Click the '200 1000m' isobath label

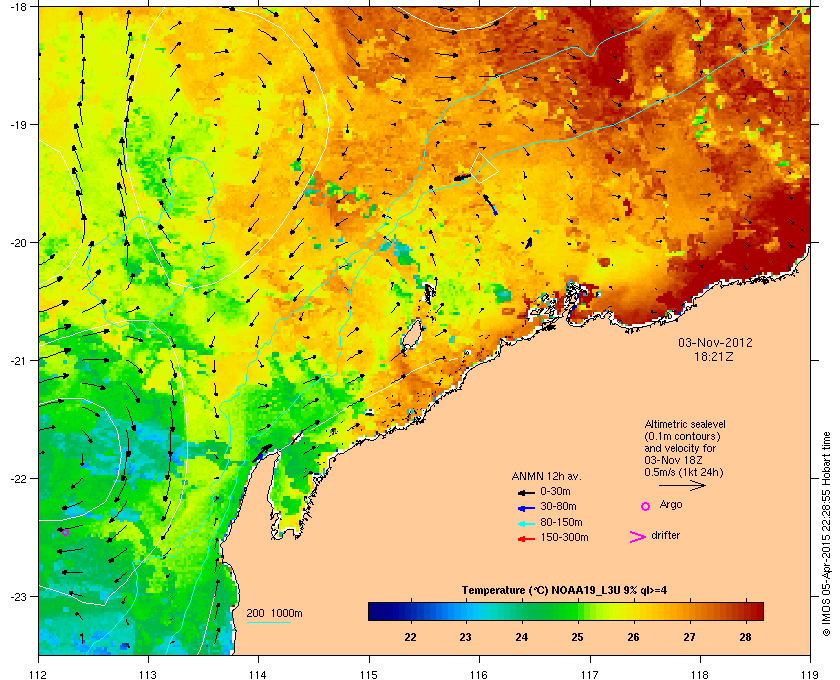point(274,614)
